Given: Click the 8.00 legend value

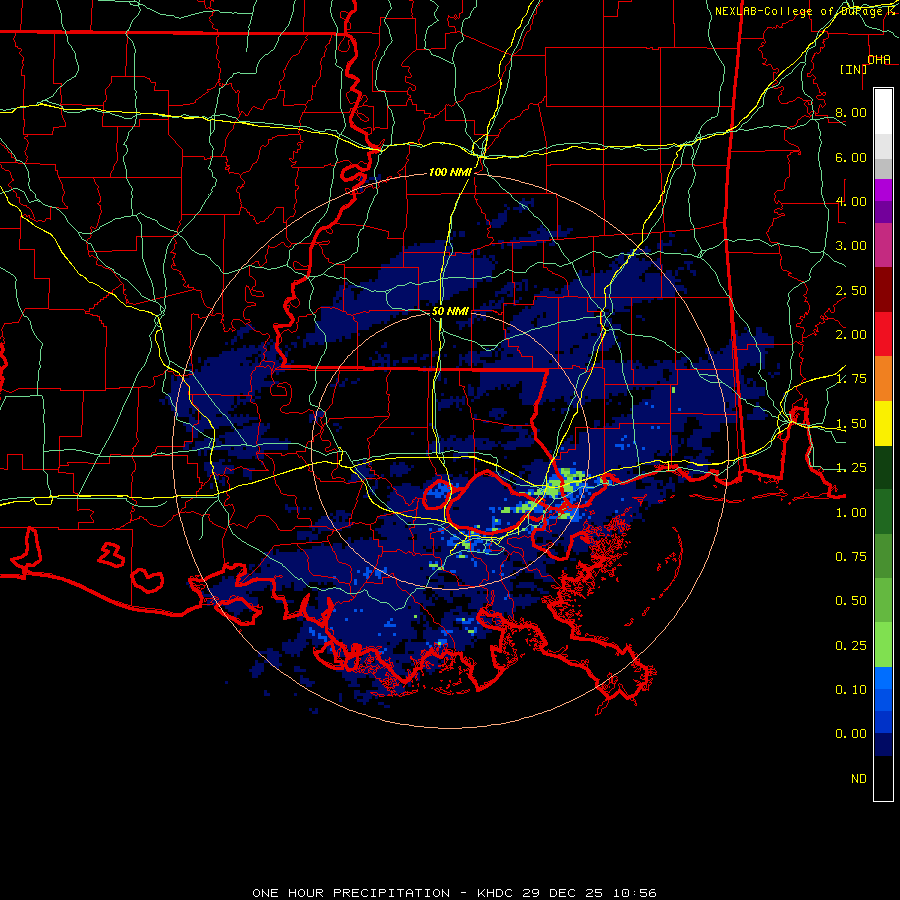Looking at the screenshot, I should [x=851, y=112].
